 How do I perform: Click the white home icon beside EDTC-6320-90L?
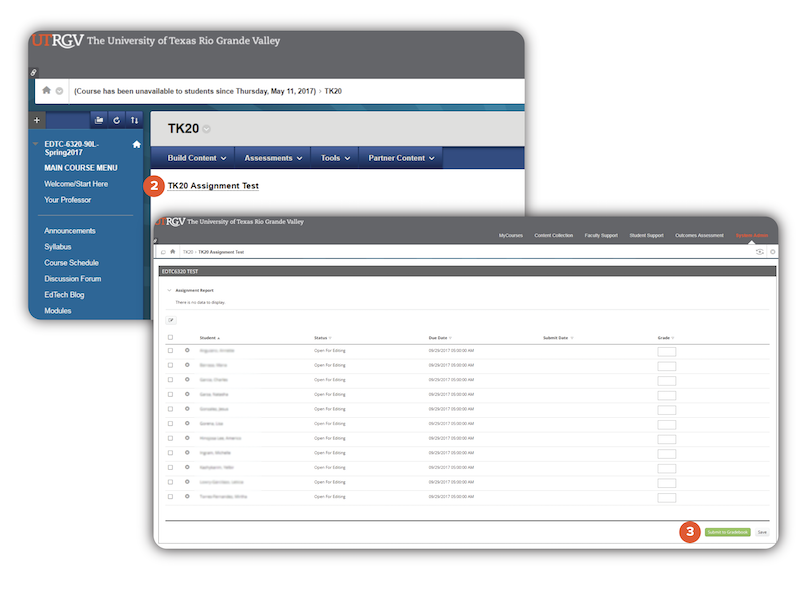[x=137, y=144]
